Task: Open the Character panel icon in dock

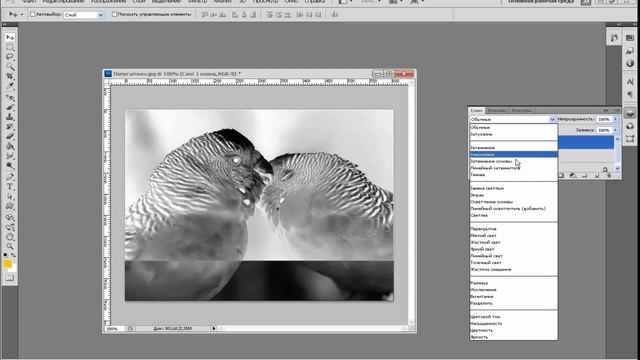Action: (x=630, y=82)
